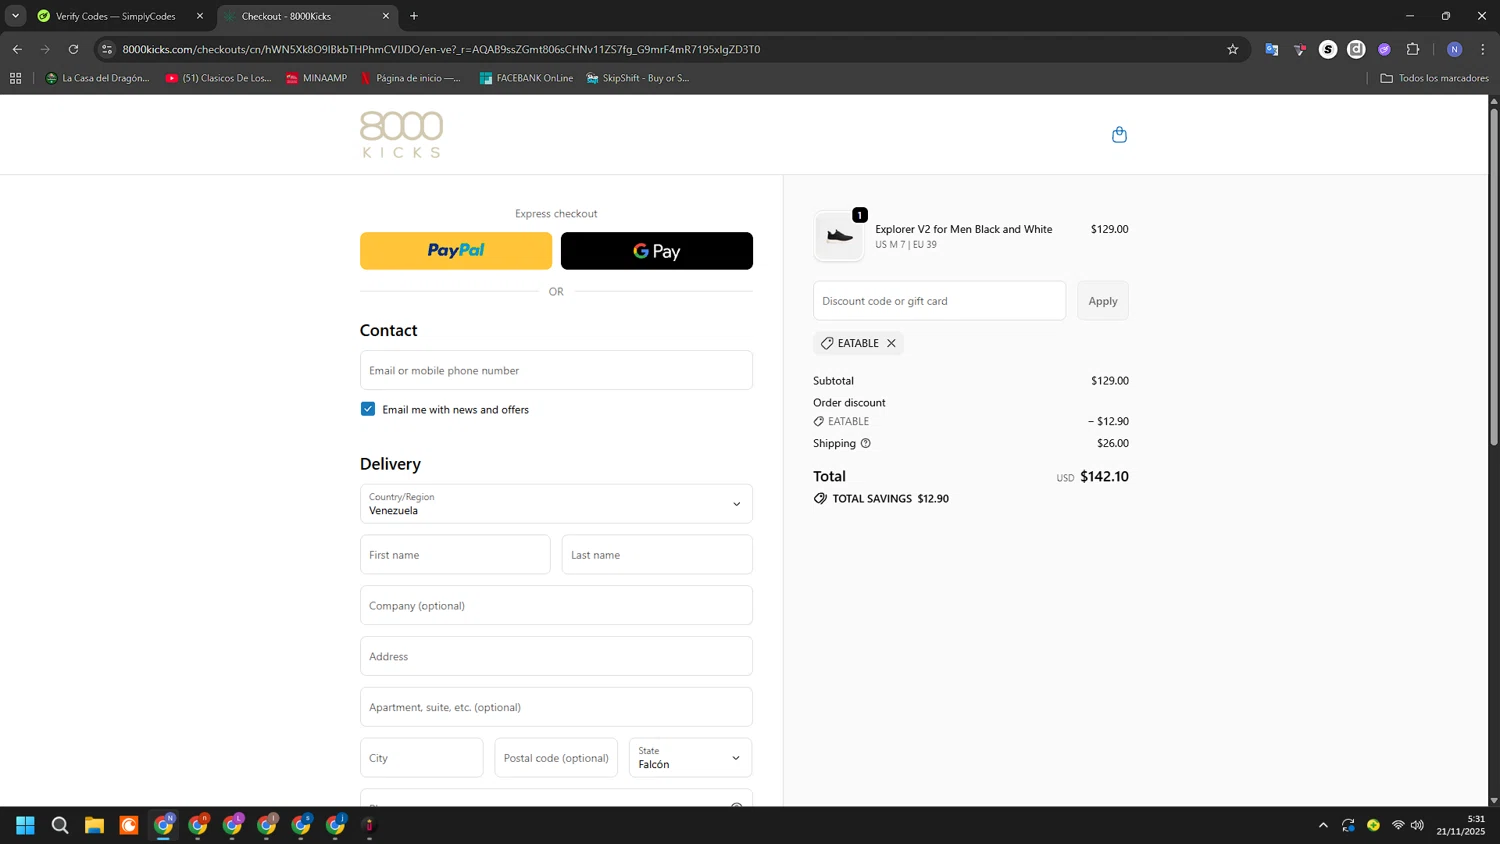The image size is (1500, 844).
Task: Open the Chrome three-dot menu
Action: 1483,49
